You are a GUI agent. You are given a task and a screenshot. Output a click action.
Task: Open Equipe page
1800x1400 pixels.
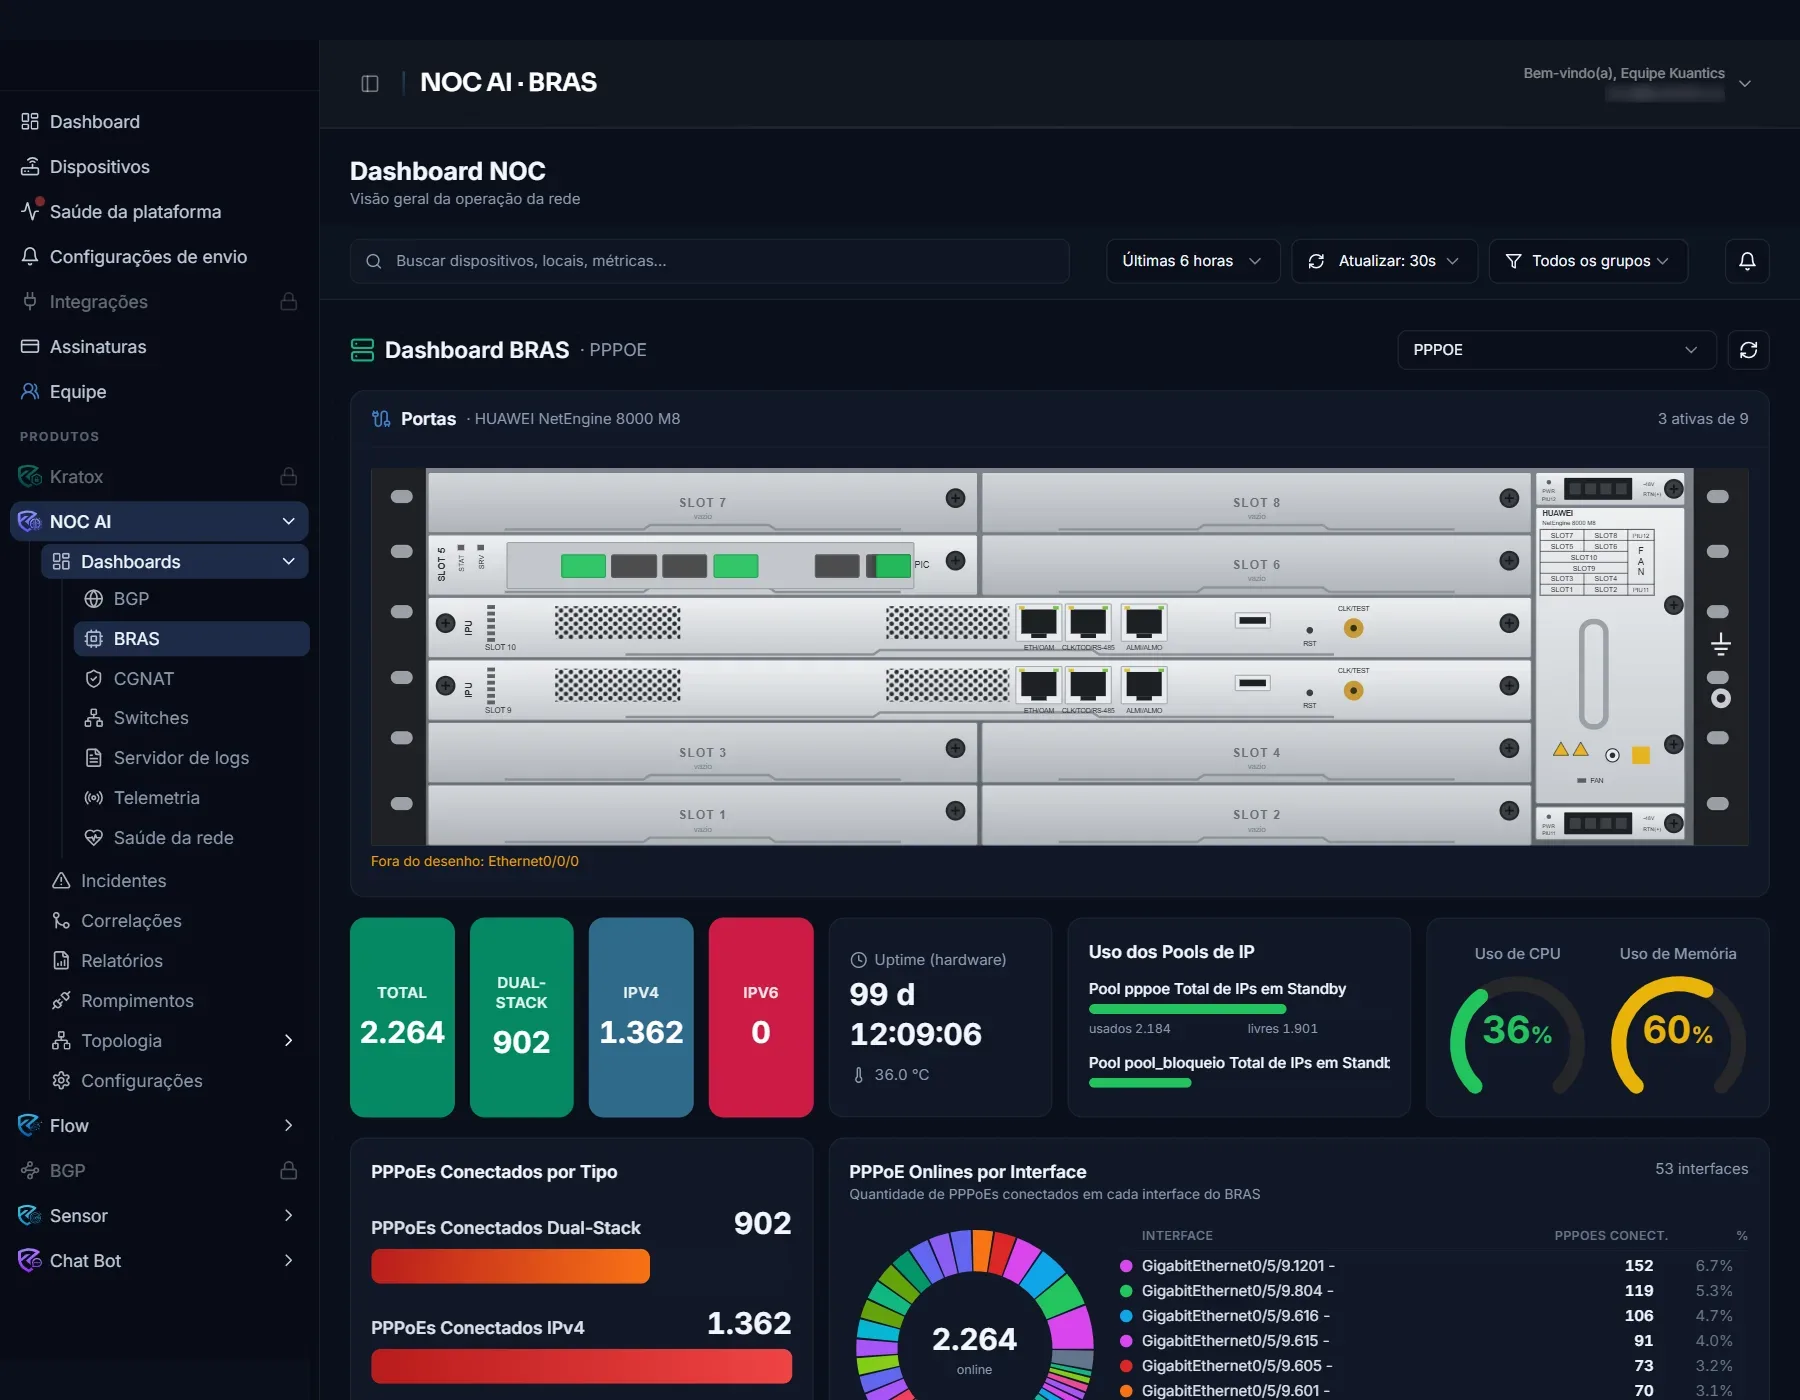pyautogui.click(x=159, y=392)
